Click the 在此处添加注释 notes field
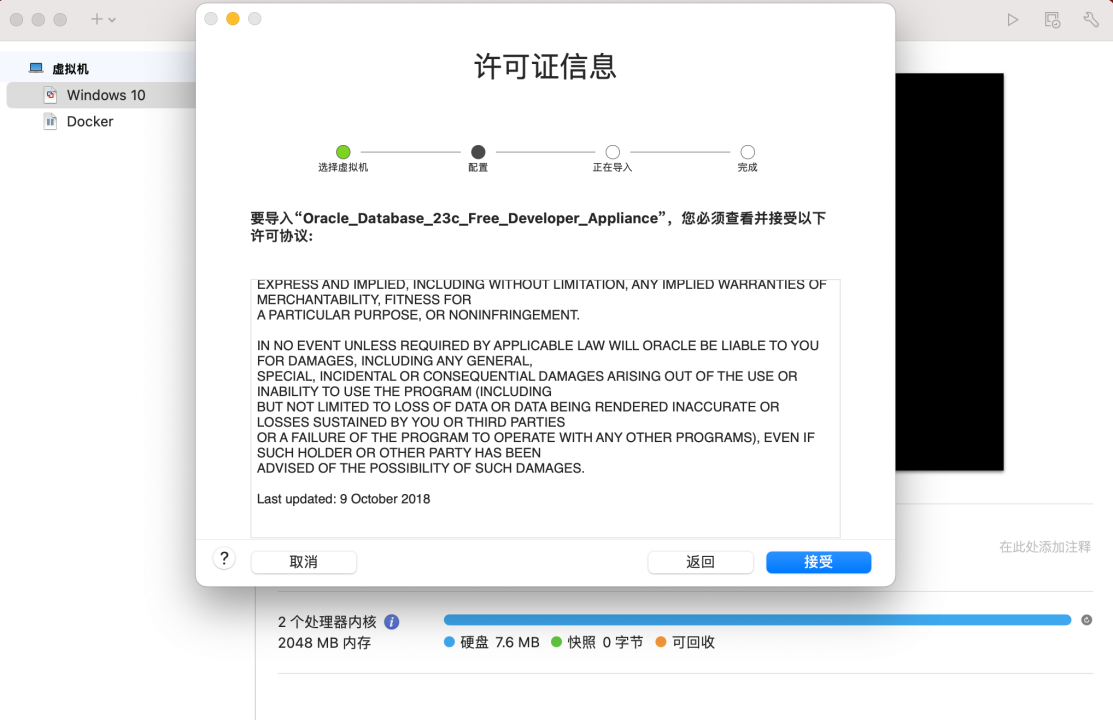 (x=1044, y=547)
